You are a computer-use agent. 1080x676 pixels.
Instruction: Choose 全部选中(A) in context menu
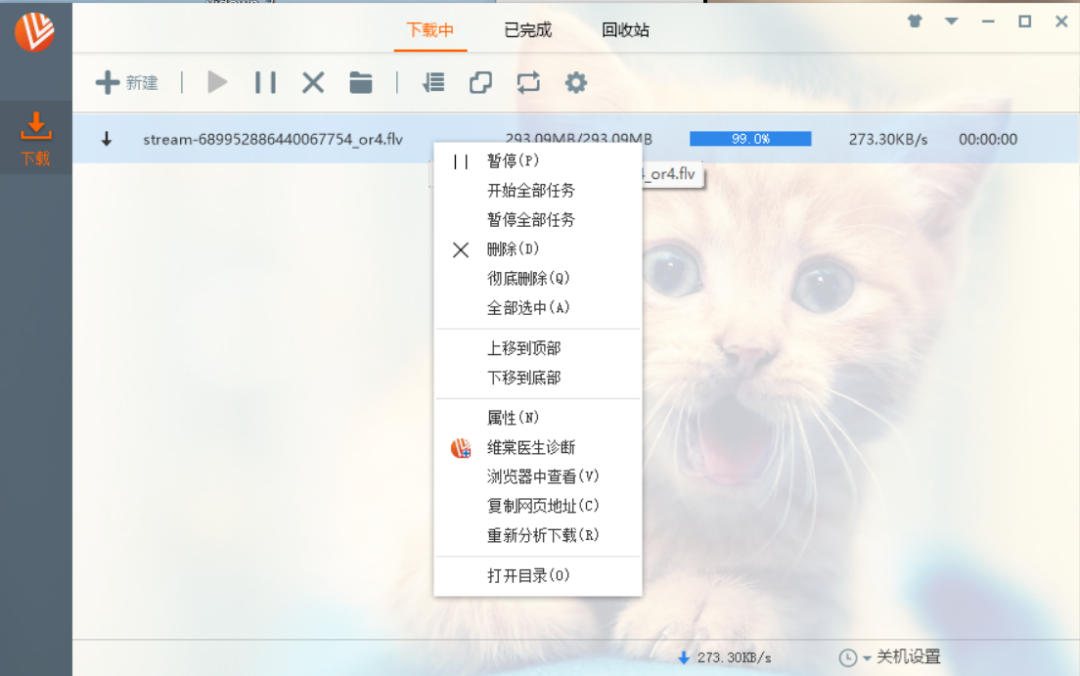point(538,308)
